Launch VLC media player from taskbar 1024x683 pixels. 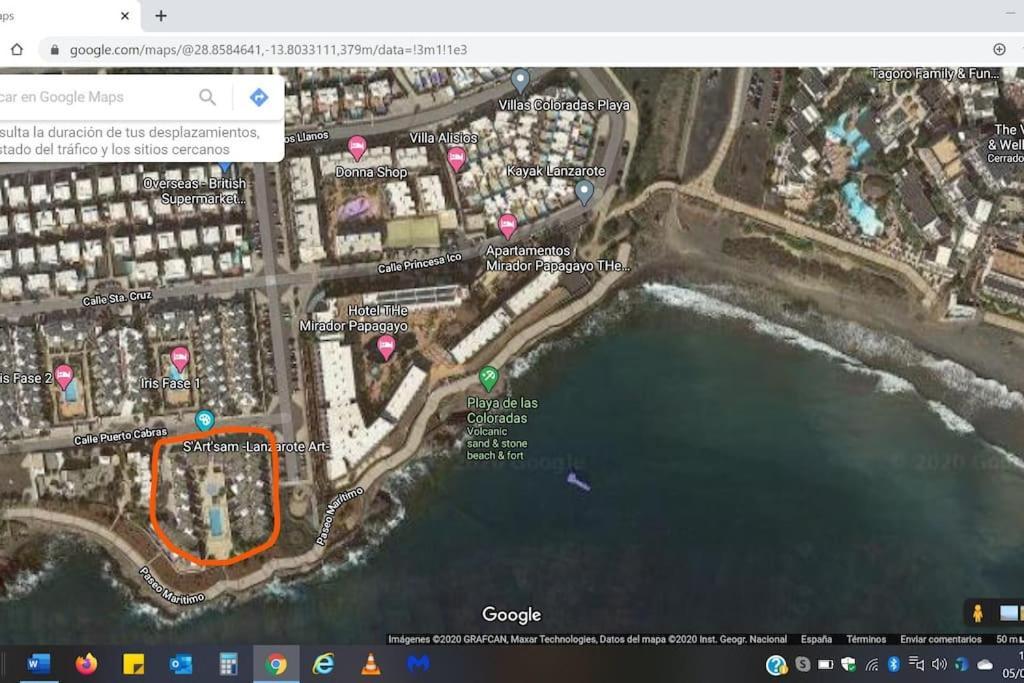tap(371, 664)
